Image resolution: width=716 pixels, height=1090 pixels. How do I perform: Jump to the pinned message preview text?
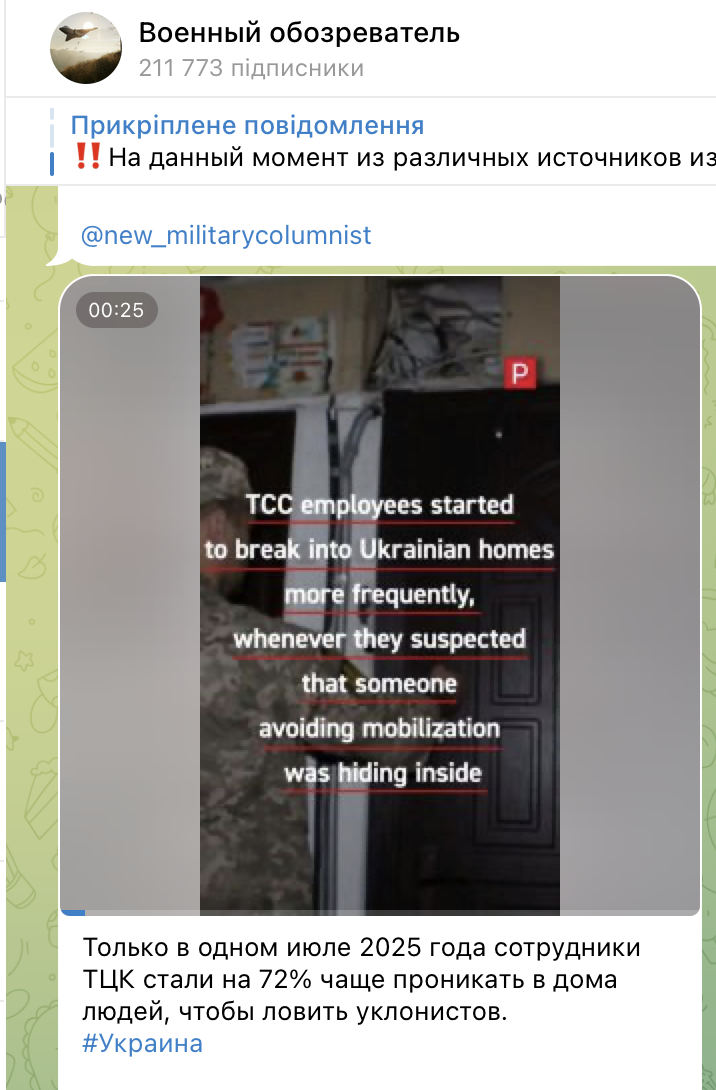pos(412,158)
